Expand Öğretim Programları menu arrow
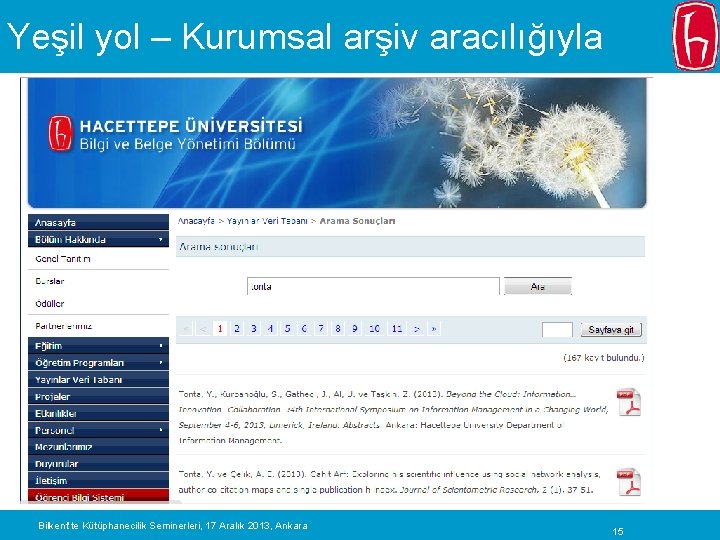Screen dimensions: 720x540 click(x=161, y=363)
